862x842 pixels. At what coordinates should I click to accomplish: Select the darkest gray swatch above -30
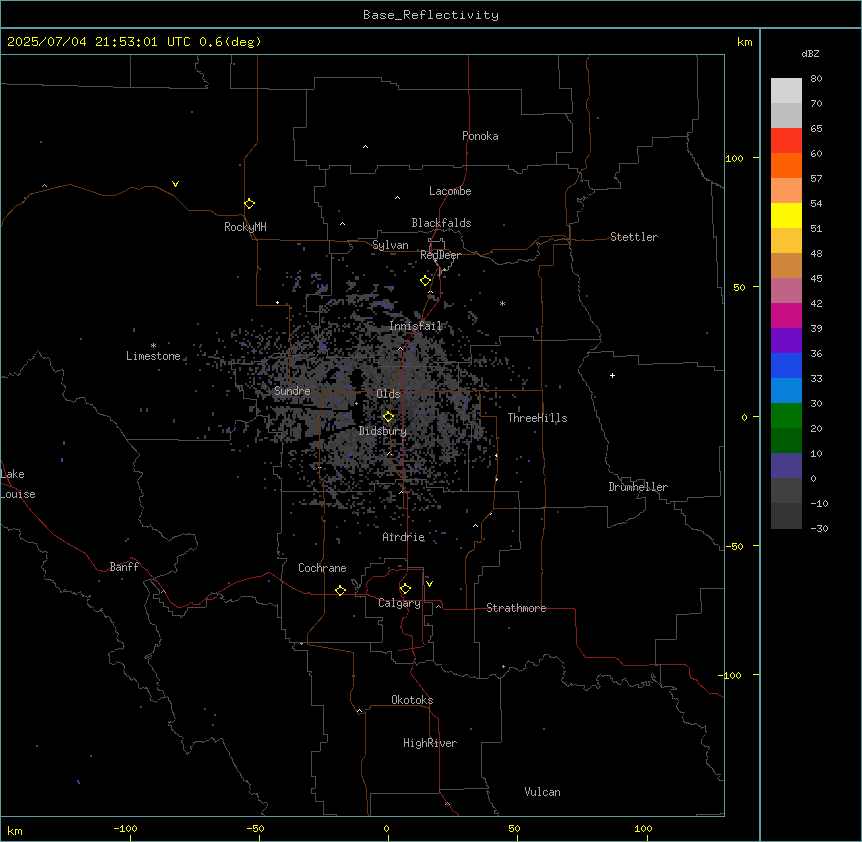[x=786, y=516]
